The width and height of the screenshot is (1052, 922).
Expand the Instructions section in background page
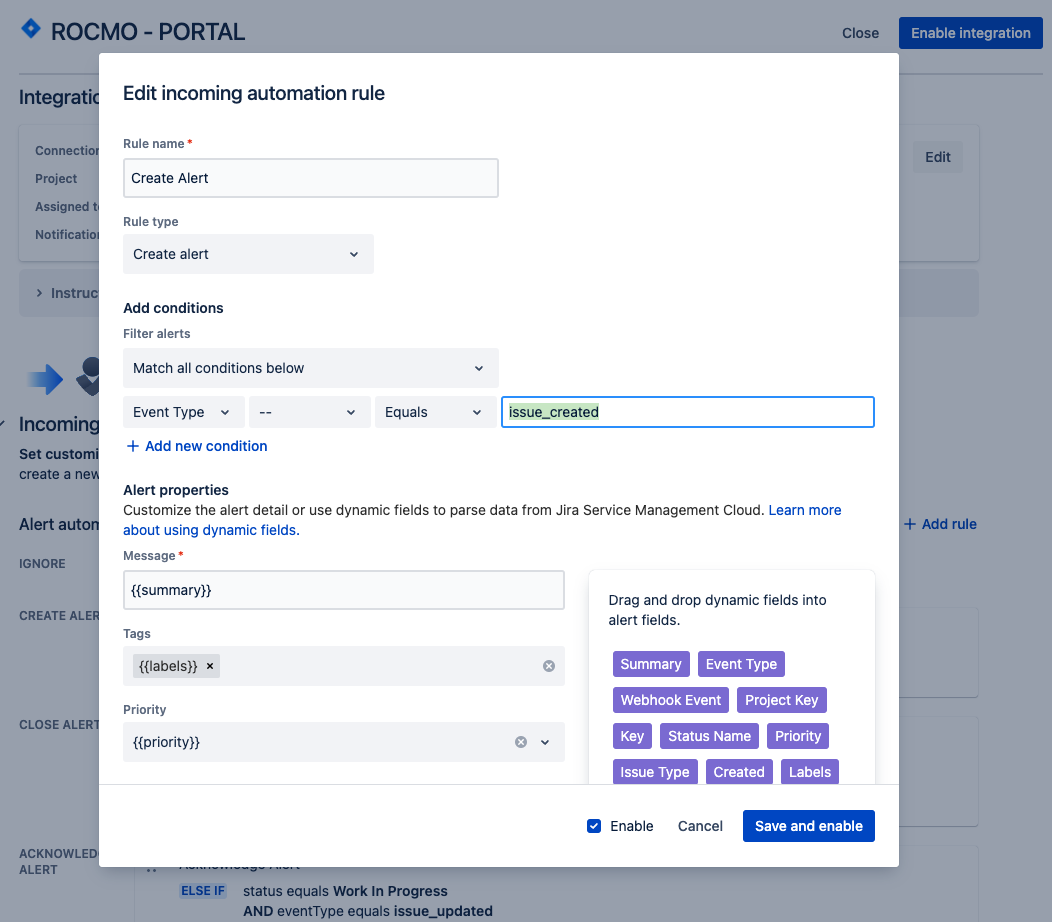[39, 293]
